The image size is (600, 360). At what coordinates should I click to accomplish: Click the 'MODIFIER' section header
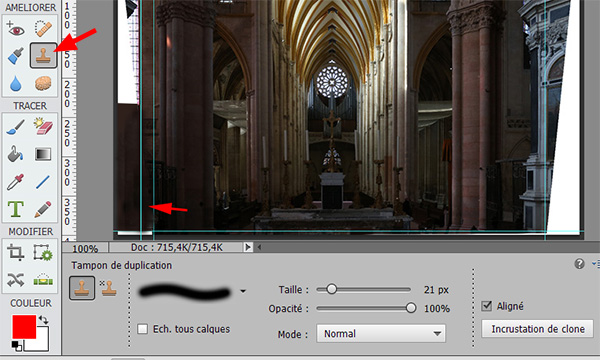coord(31,231)
